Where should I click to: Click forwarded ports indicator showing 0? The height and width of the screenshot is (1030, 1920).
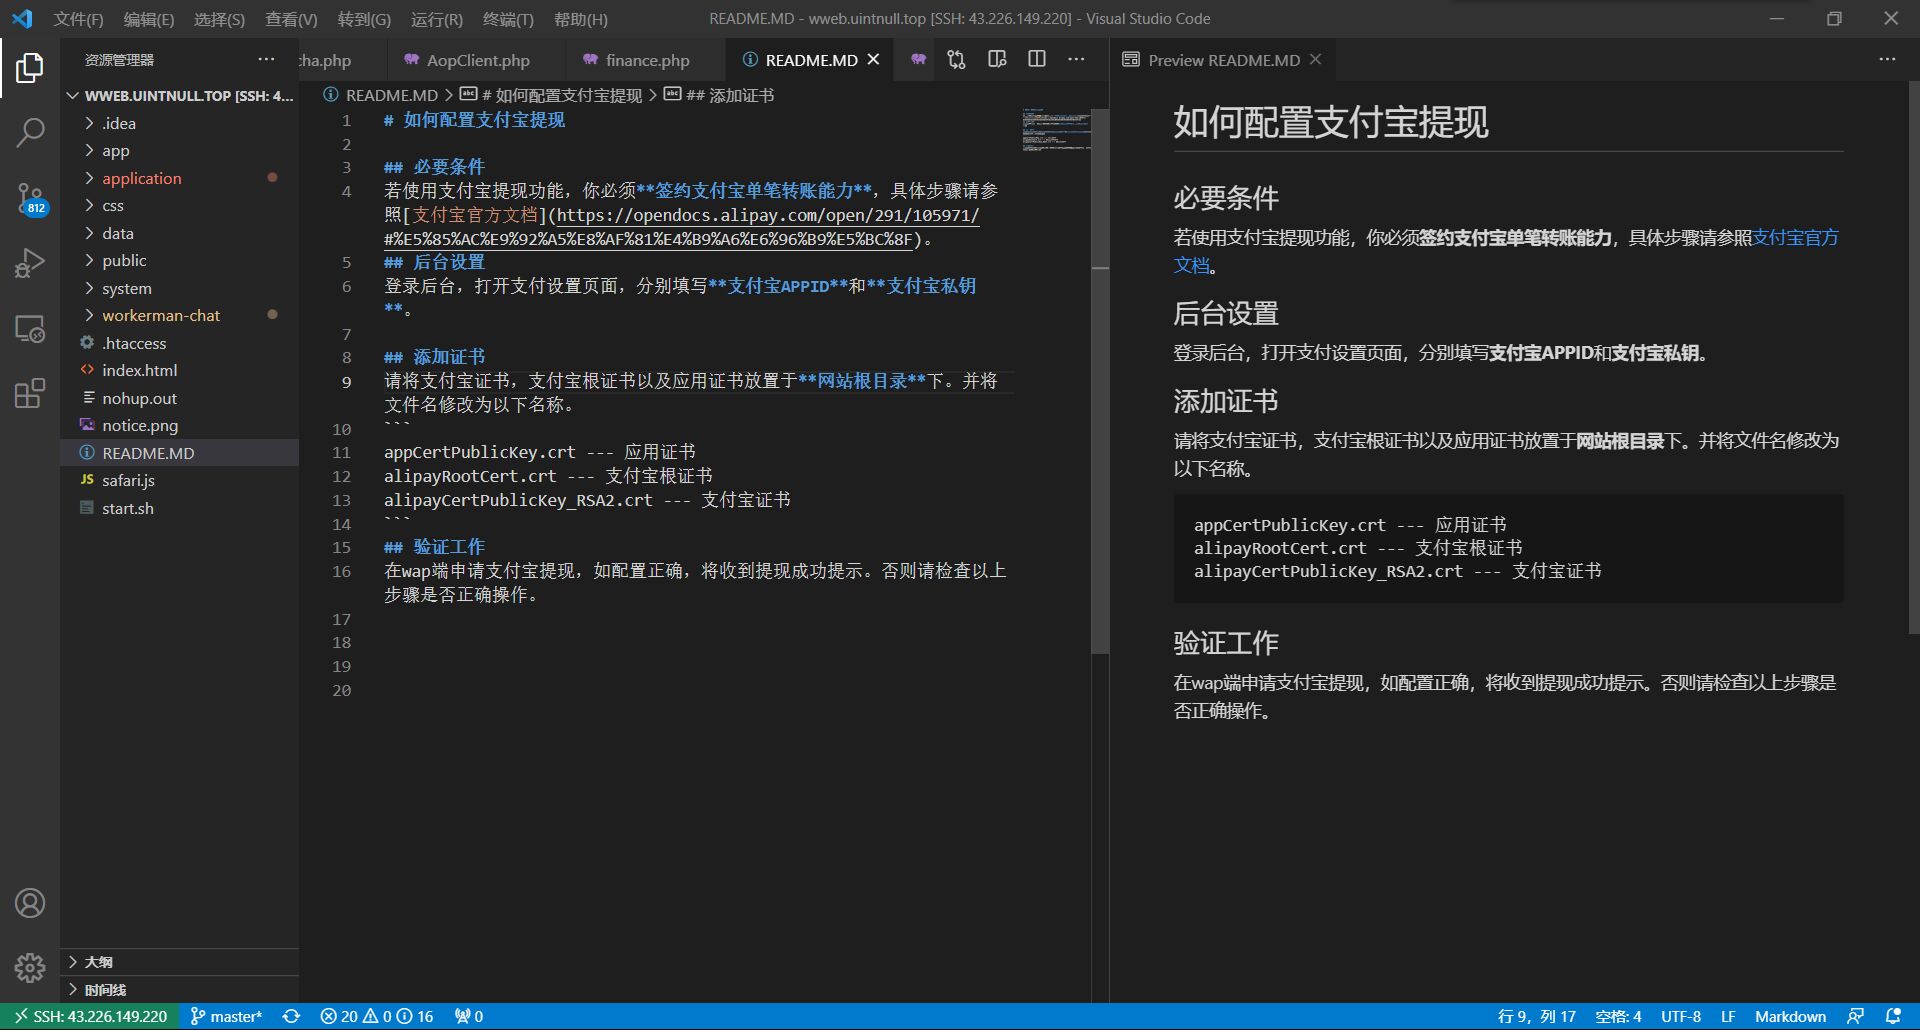point(468,1016)
